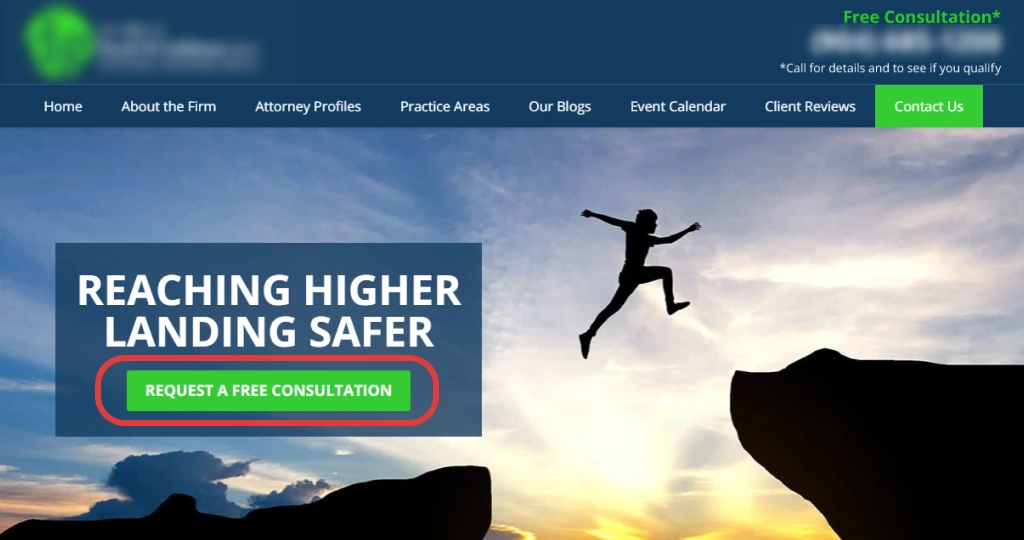Click the green Free Consultation* header text
Image resolution: width=1024 pixels, height=540 pixels.
[921, 16]
